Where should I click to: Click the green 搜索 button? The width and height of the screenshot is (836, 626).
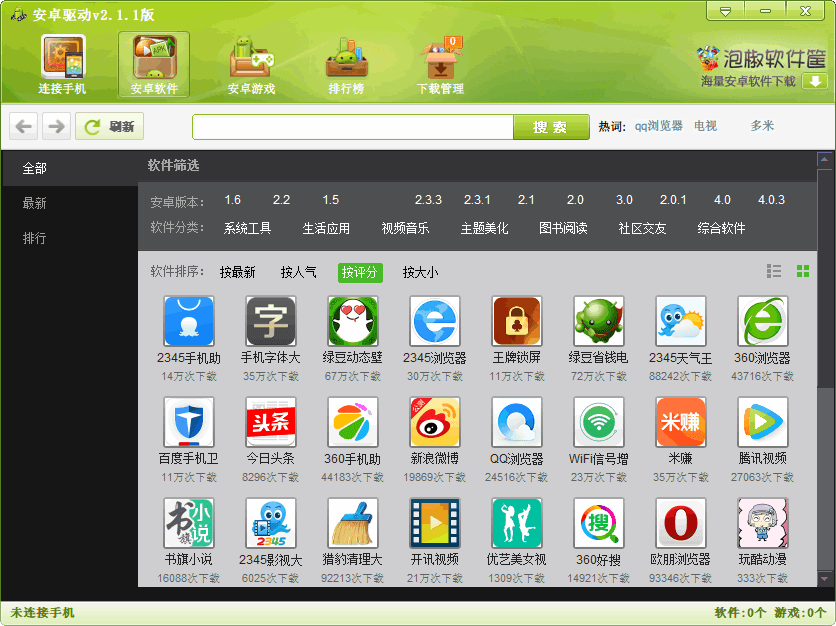point(551,127)
